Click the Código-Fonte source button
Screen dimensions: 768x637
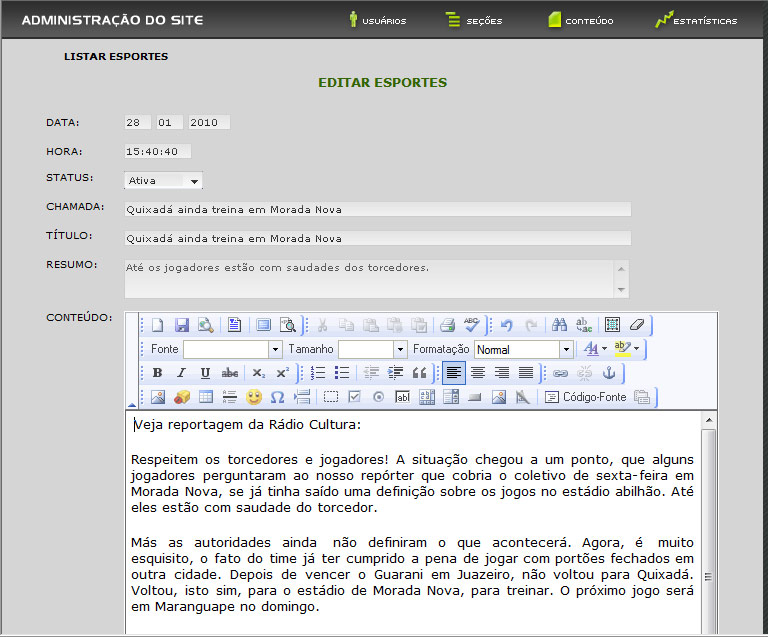585,397
